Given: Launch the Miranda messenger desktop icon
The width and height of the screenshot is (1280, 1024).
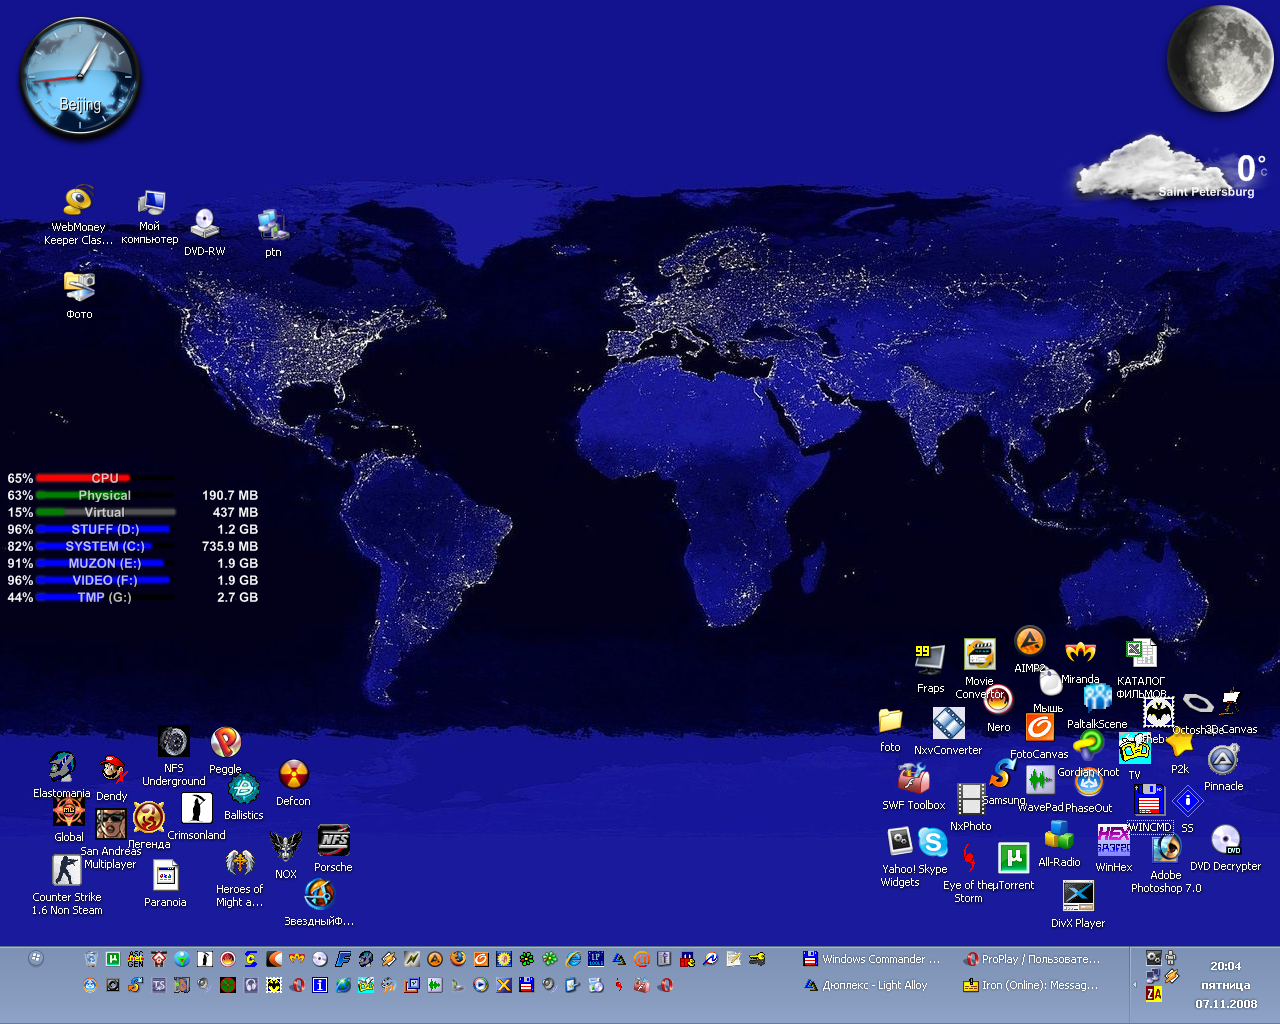Looking at the screenshot, I should [1080, 653].
